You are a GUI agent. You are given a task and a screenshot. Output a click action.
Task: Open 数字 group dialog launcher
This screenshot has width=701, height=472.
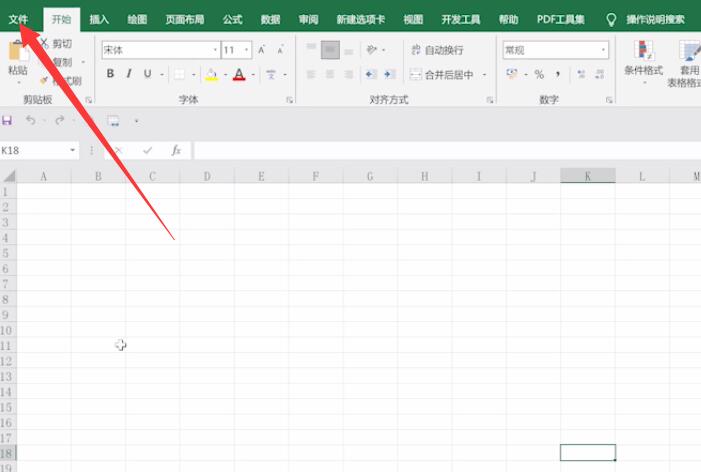609,100
